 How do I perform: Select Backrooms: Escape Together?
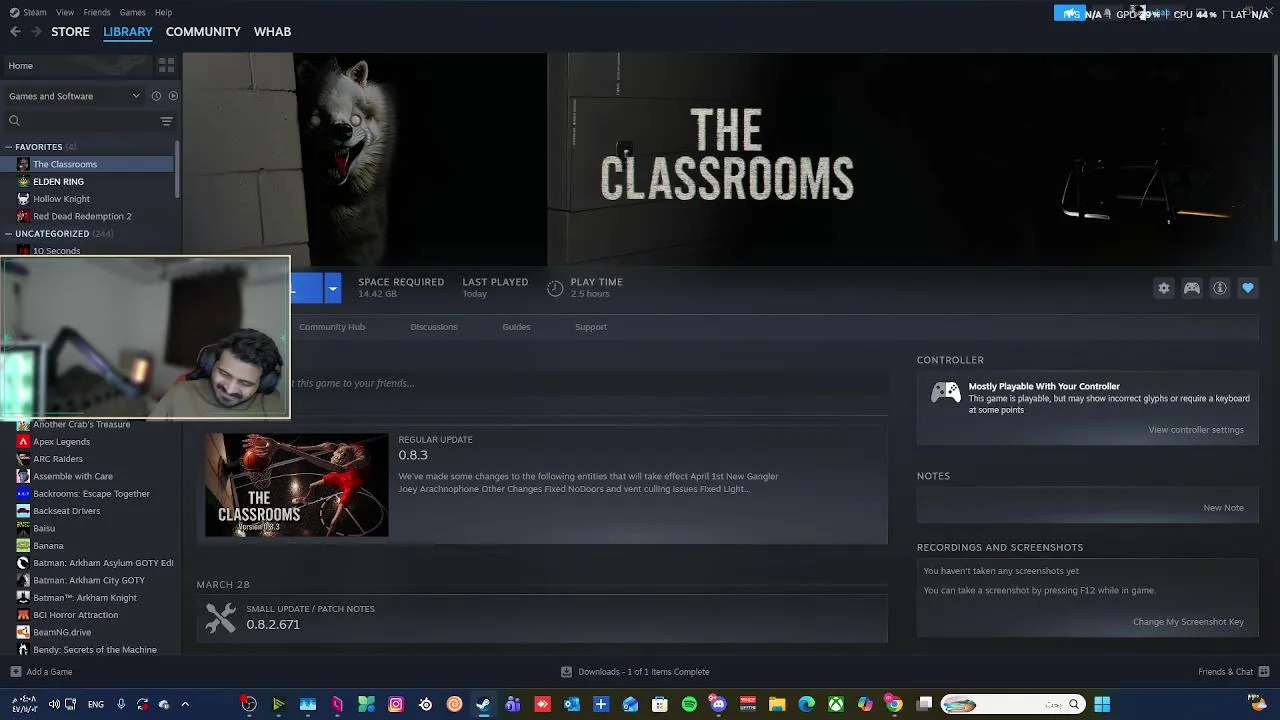click(x=89, y=494)
